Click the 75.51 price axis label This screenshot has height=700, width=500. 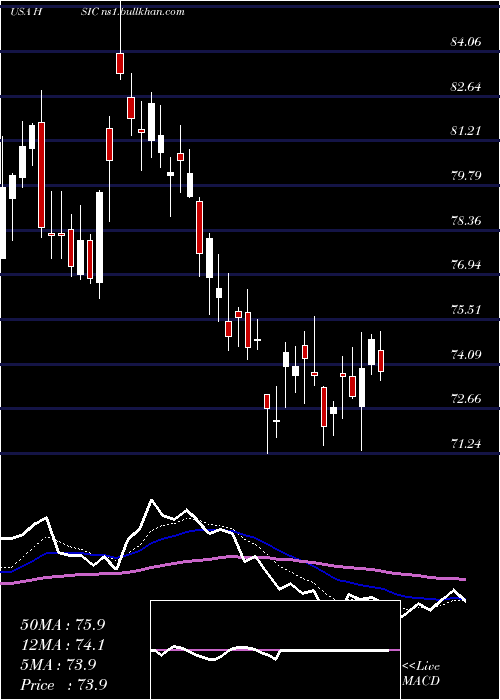point(466,309)
